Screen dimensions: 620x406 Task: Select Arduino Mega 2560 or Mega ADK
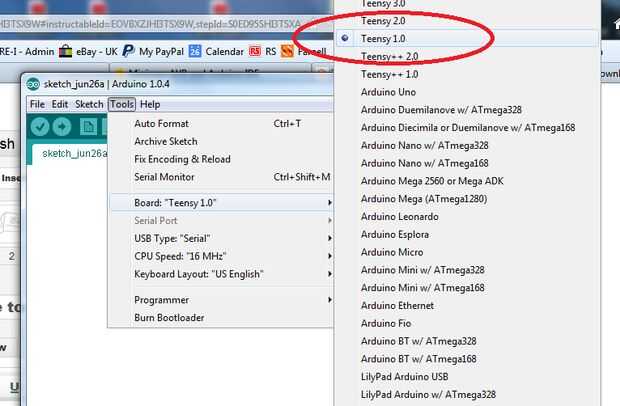(x=467, y=181)
